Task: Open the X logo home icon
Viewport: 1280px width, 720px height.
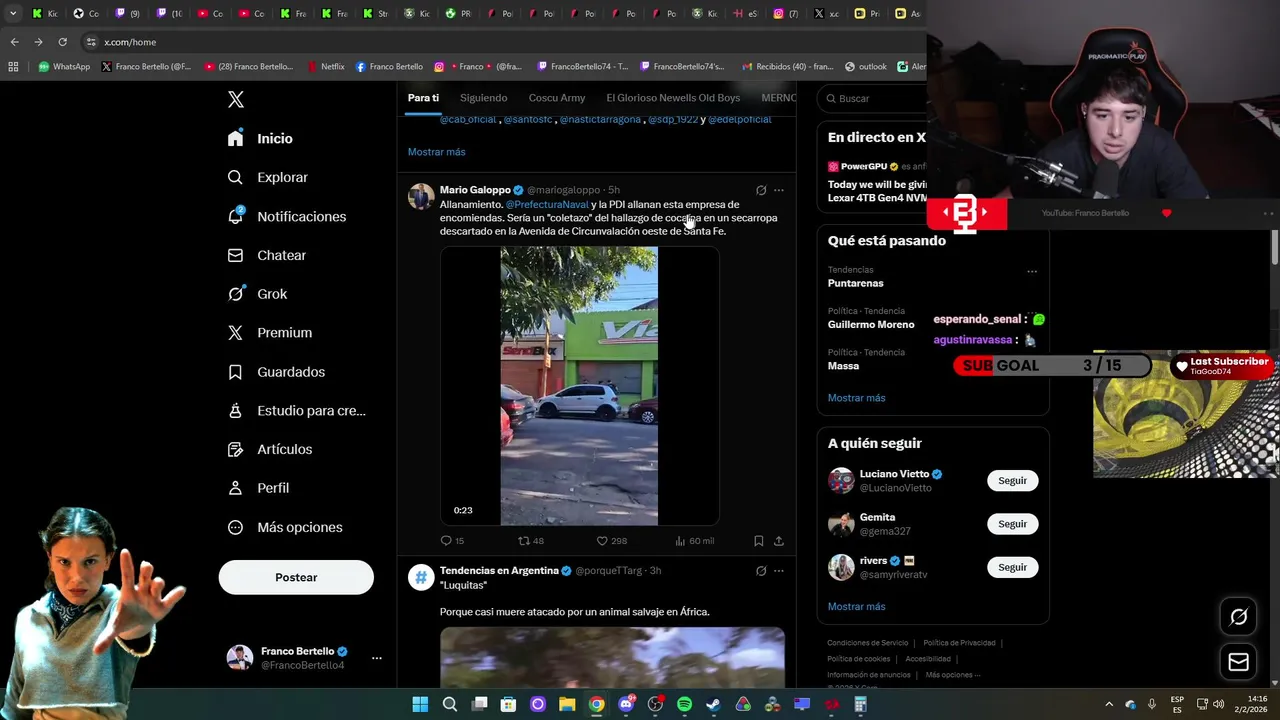Action: click(x=236, y=99)
